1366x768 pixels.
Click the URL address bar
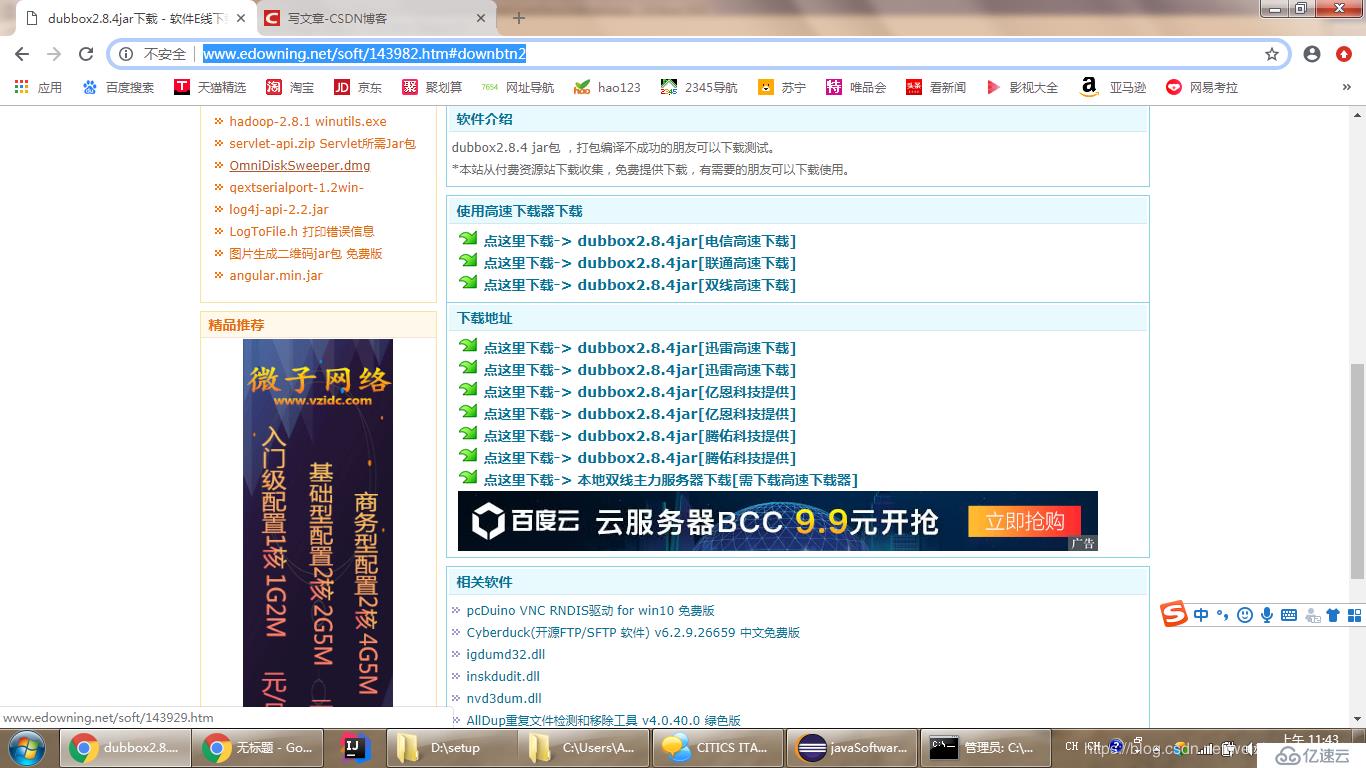coord(700,54)
